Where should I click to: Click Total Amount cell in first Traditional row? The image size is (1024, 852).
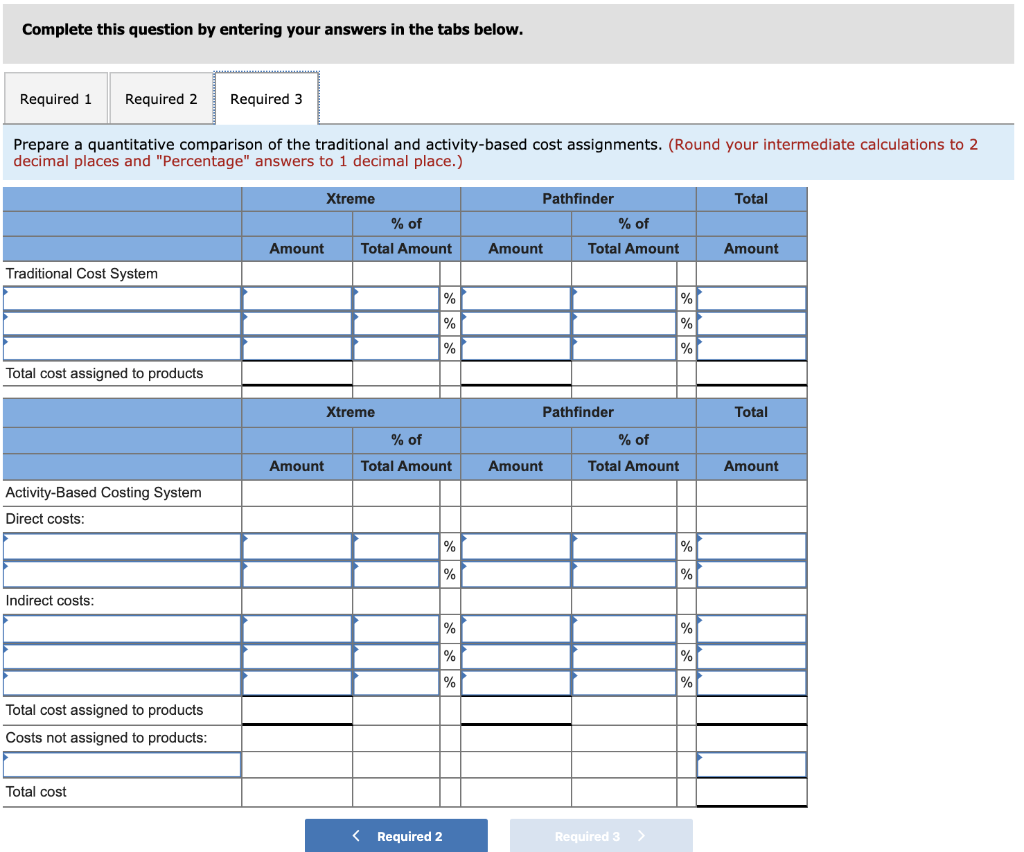751,298
